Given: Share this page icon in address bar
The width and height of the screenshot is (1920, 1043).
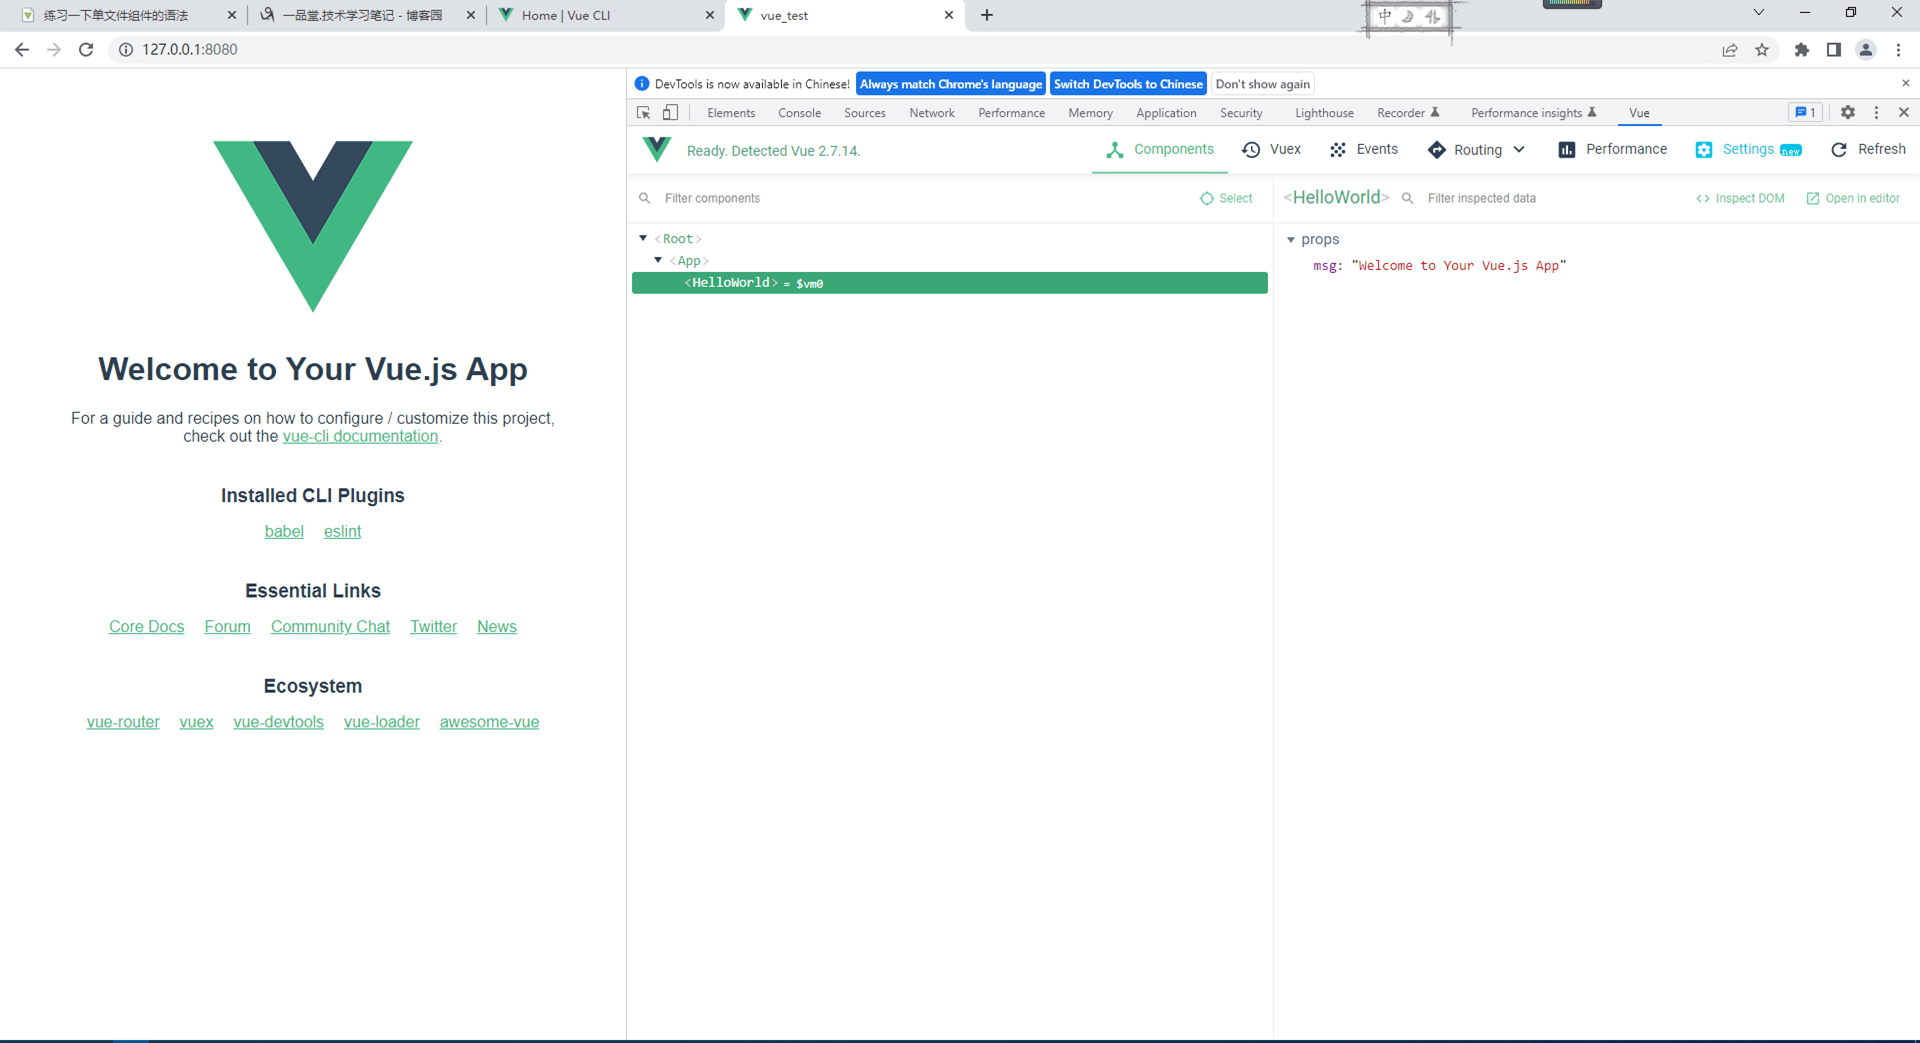Looking at the screenshot, I should [1730, 49].
